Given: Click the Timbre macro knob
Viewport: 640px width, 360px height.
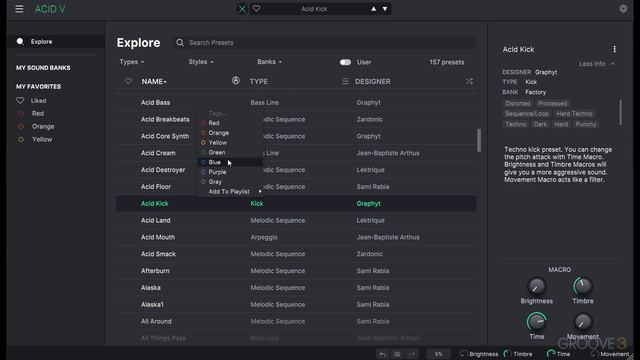Looking at the screenshot, I should tap(583, 286).
